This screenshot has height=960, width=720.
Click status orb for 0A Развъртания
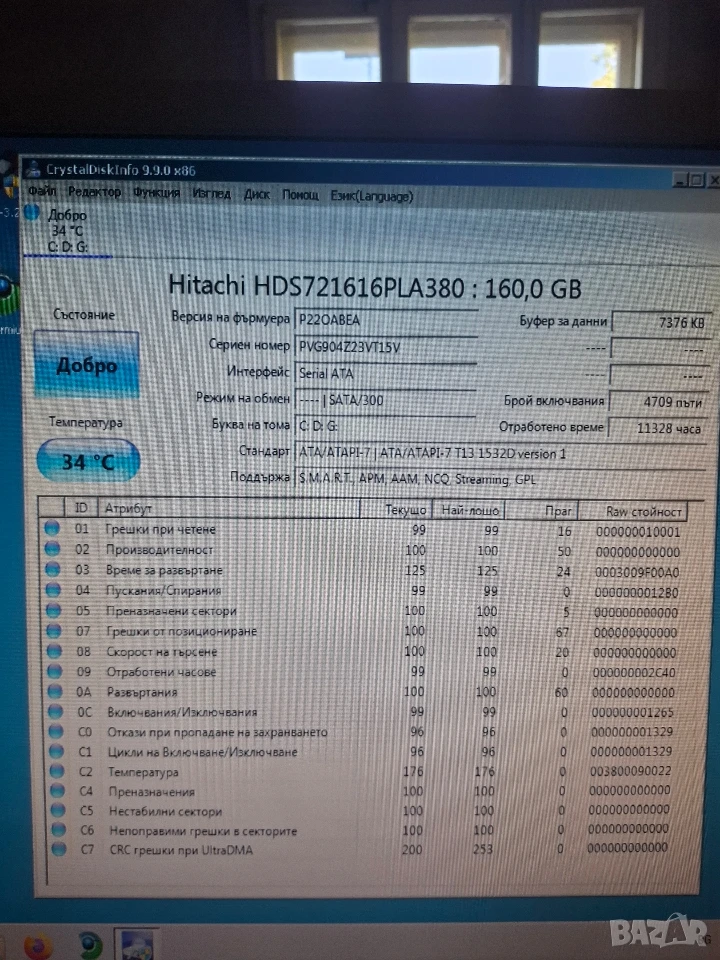click(x=55, y=691)
